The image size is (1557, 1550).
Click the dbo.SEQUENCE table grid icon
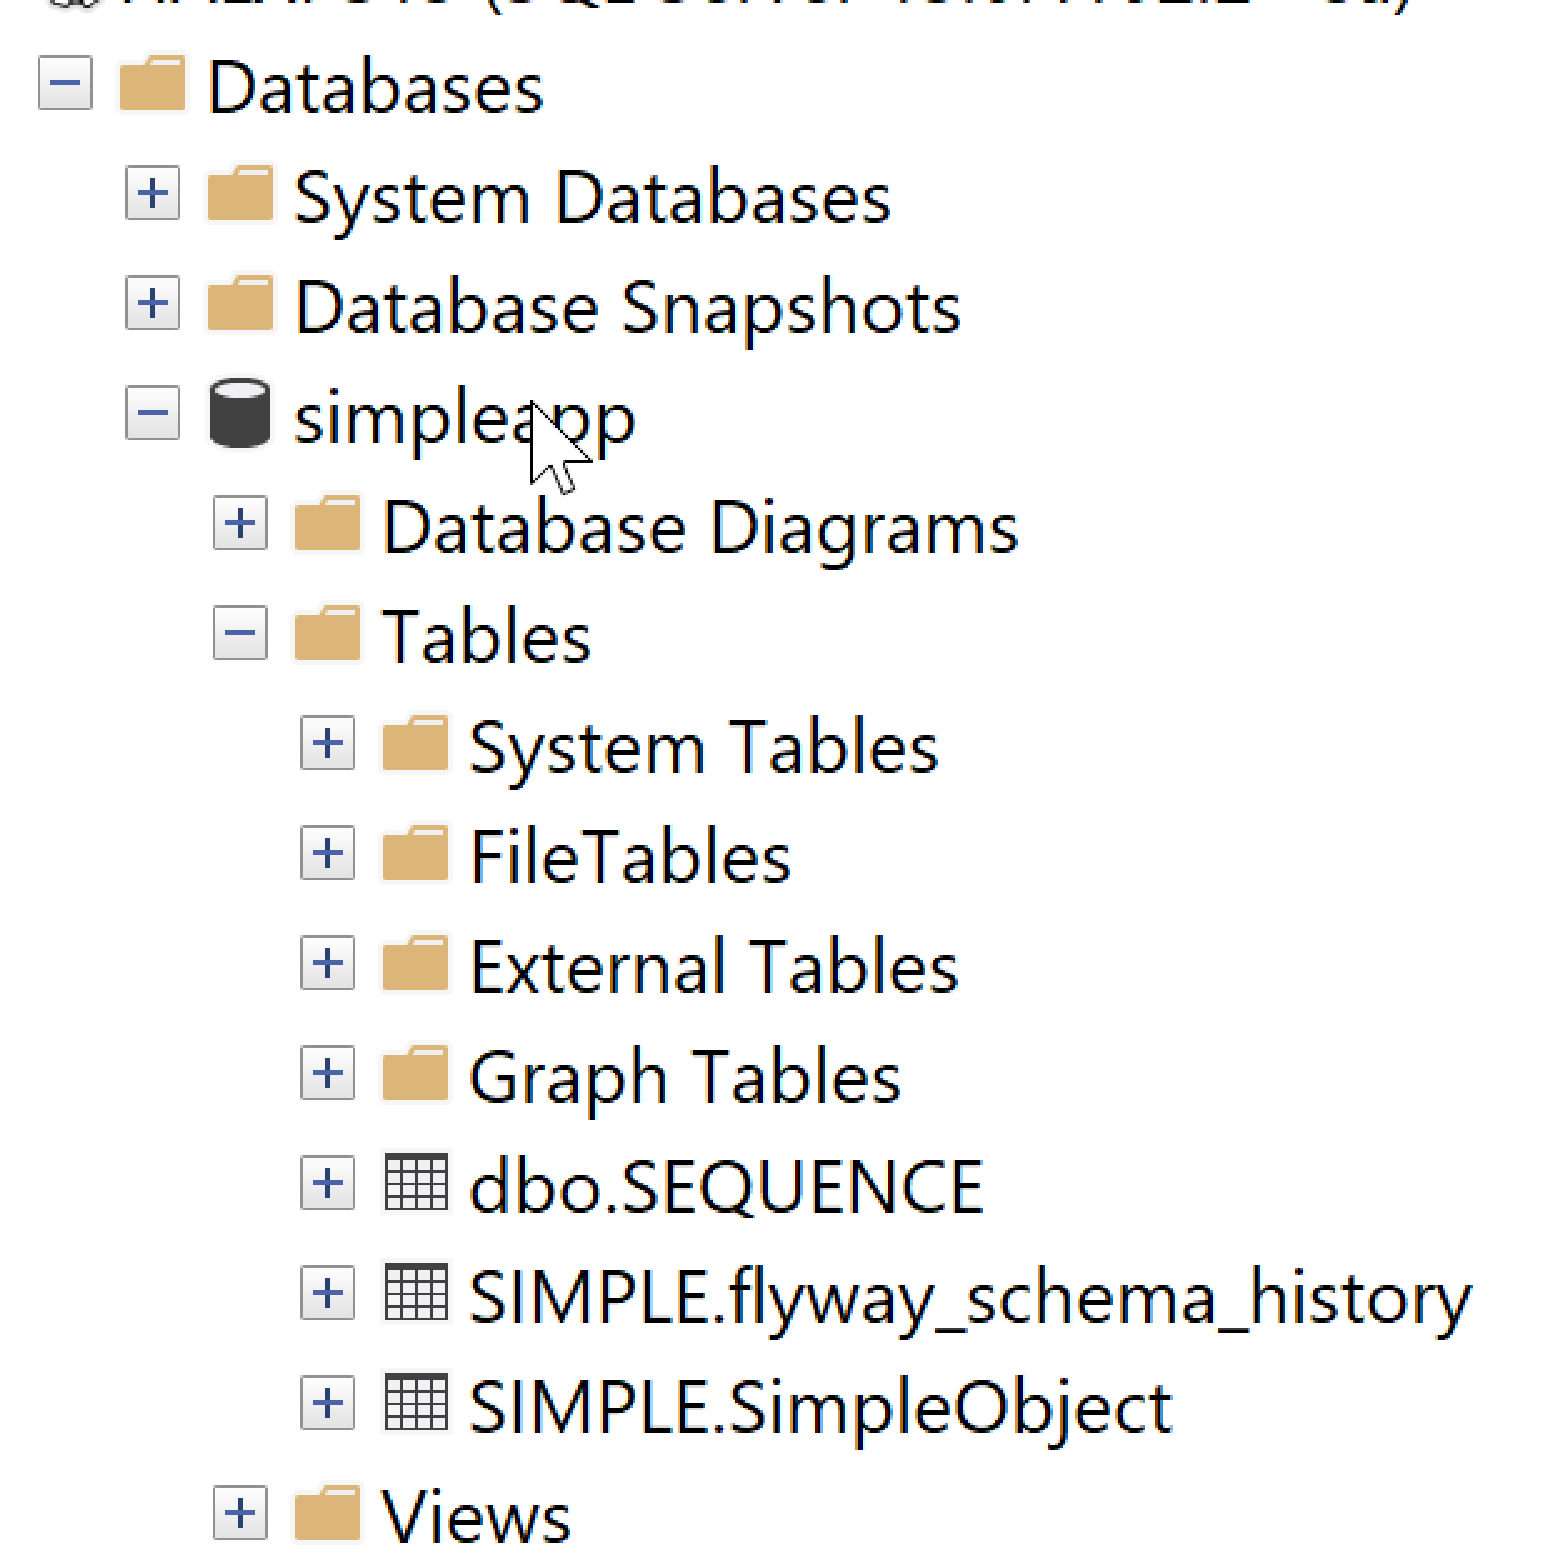point(416,1183)
